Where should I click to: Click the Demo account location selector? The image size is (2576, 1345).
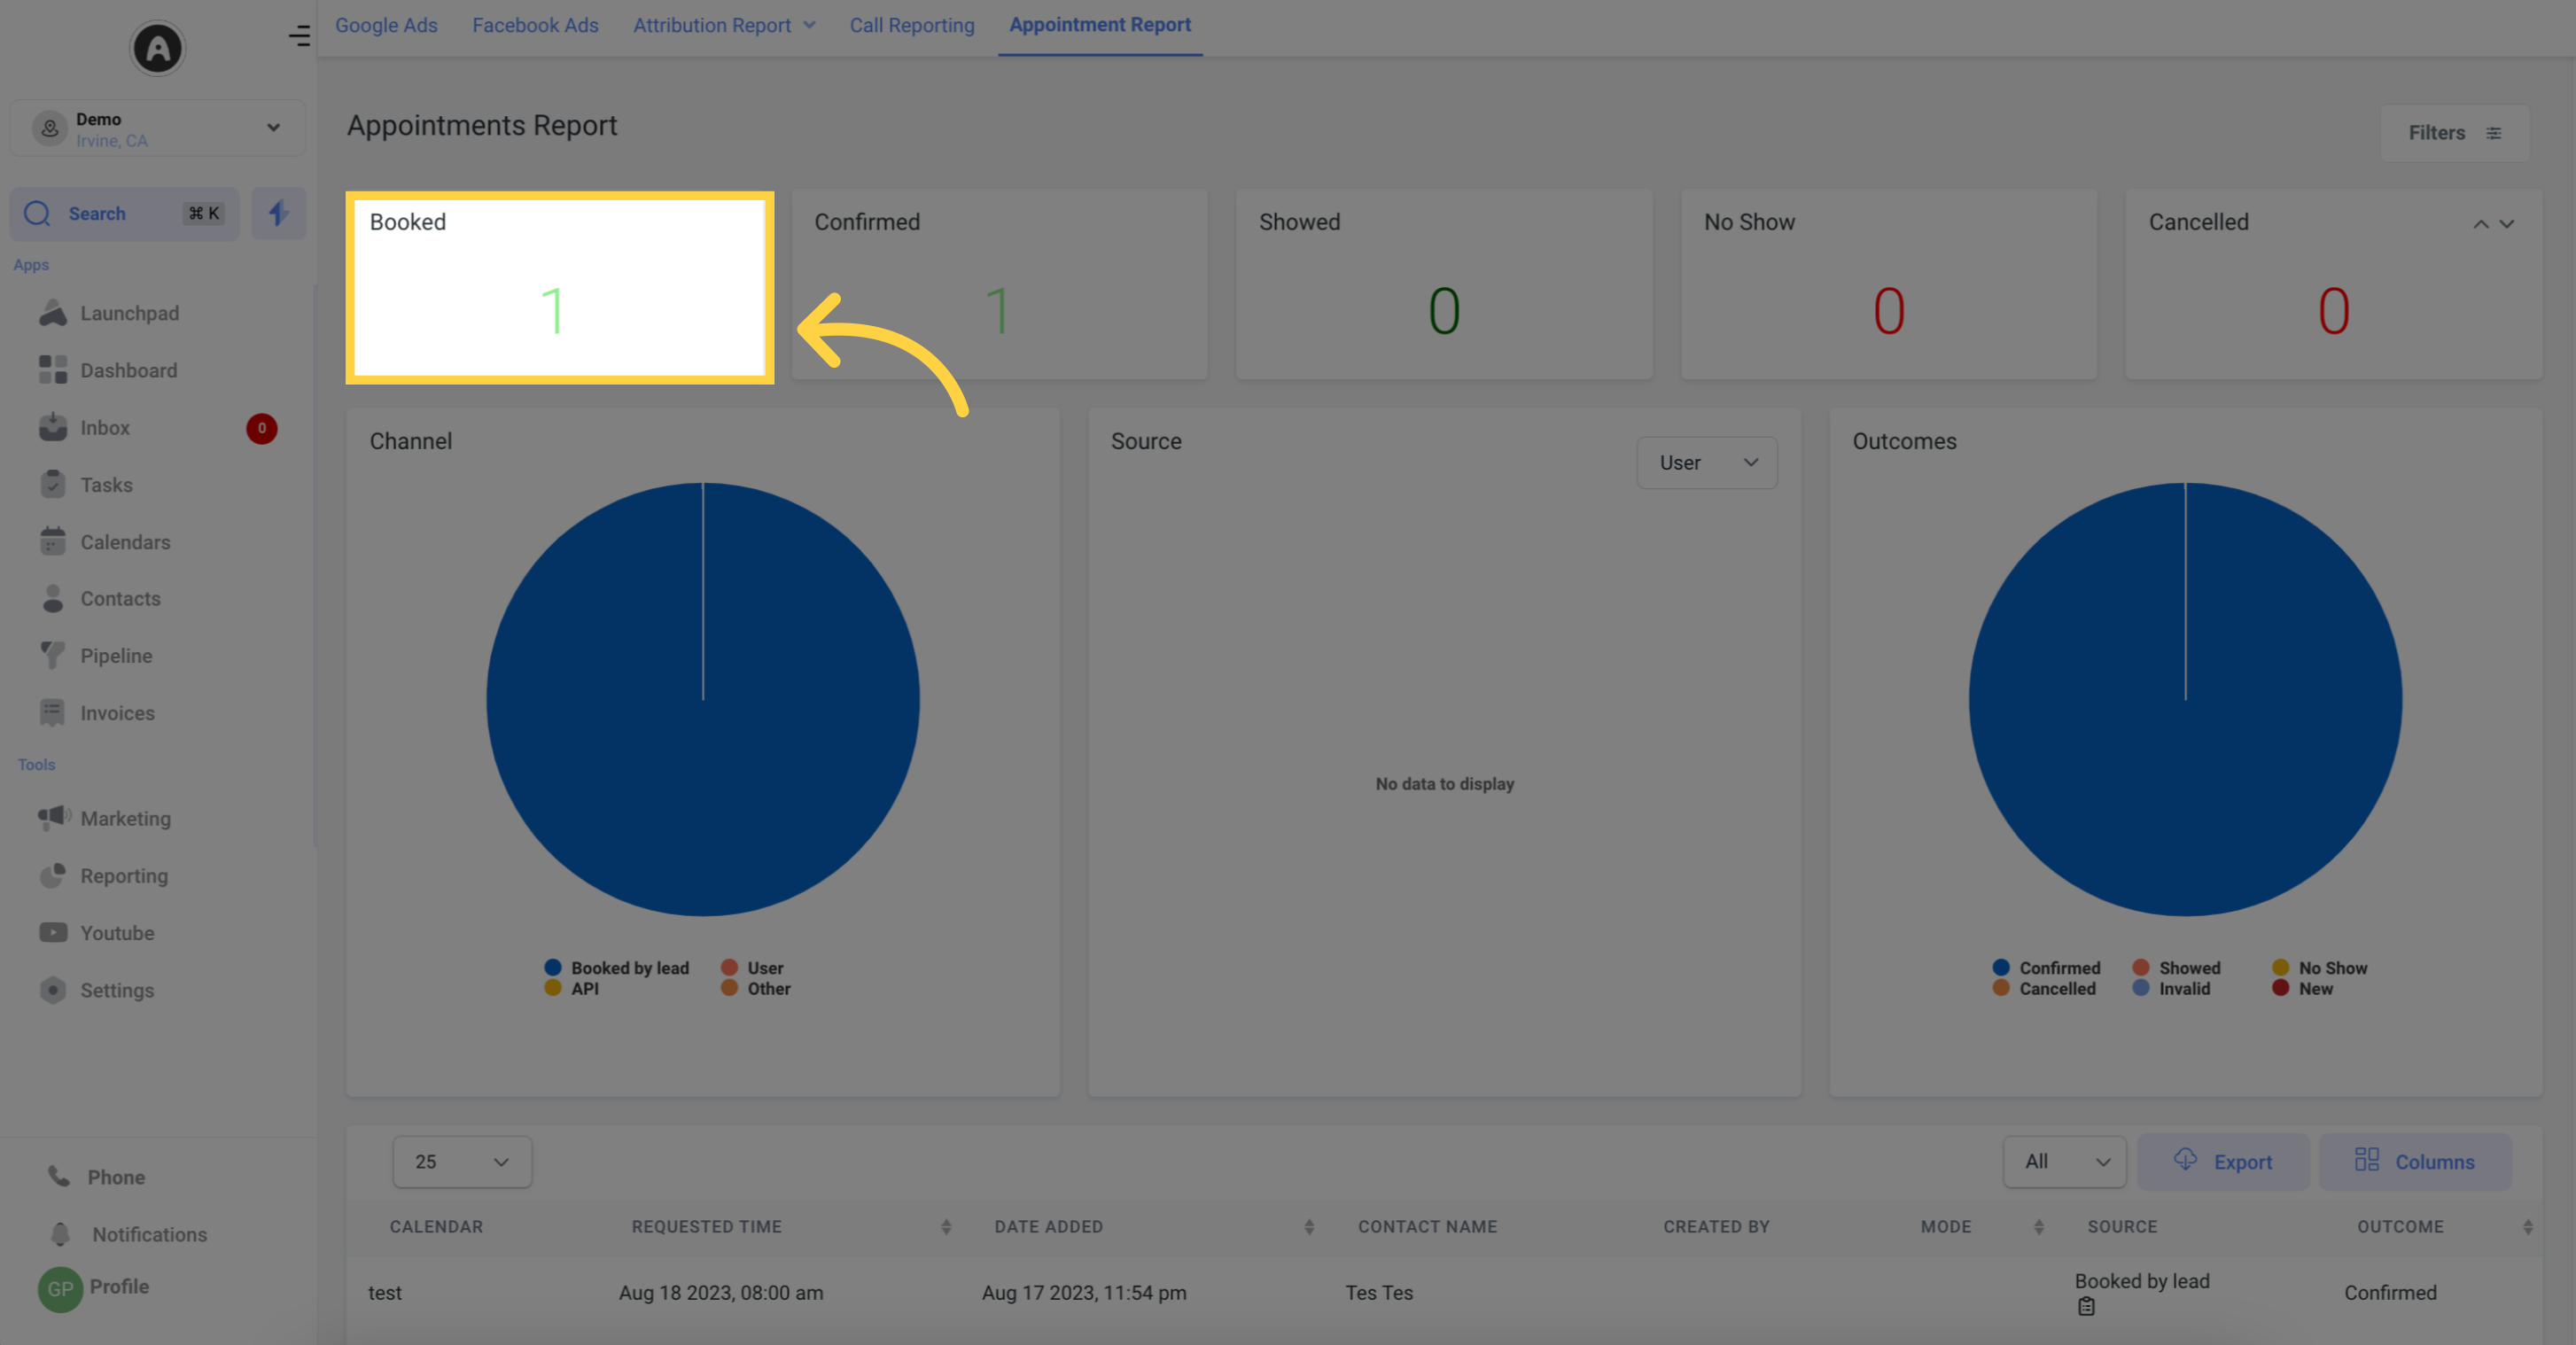pos(155,128)
